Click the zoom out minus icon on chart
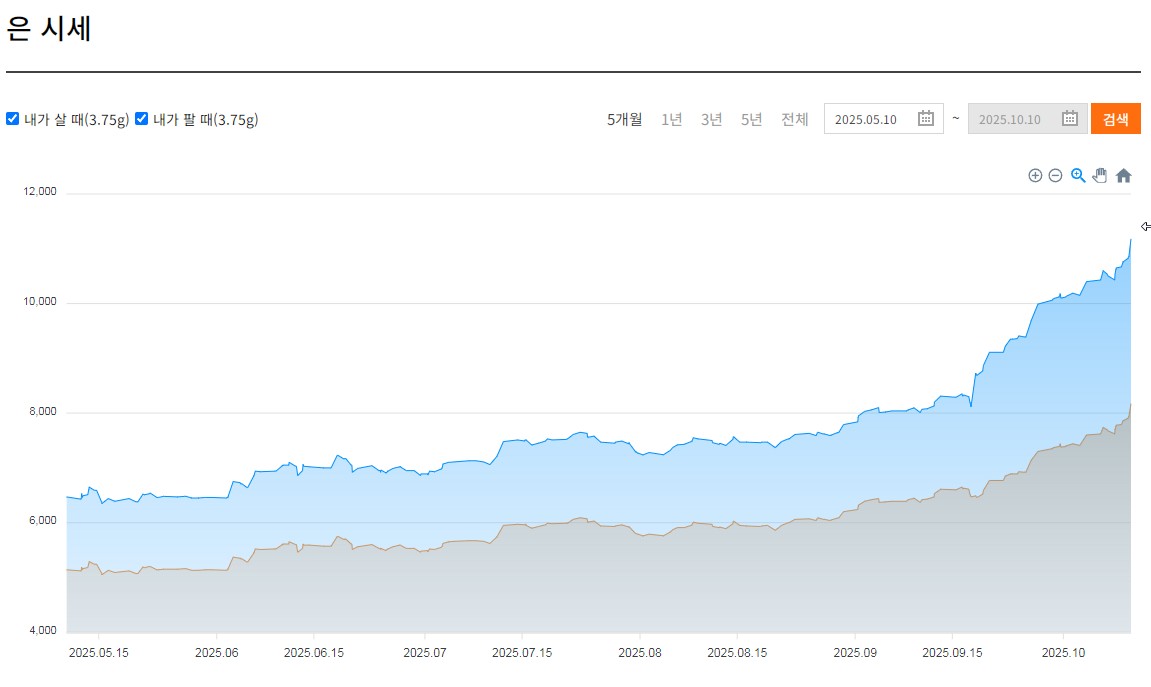 1055,176
